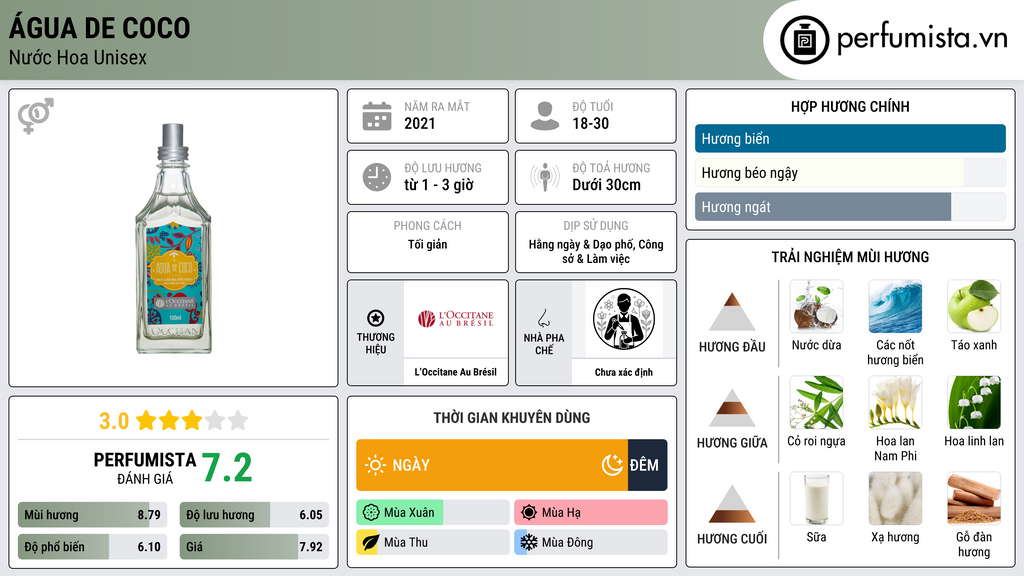Click the Mùa Đông season bar
The width and height of the screenshot is (1024, 576).
pos(591,542)
